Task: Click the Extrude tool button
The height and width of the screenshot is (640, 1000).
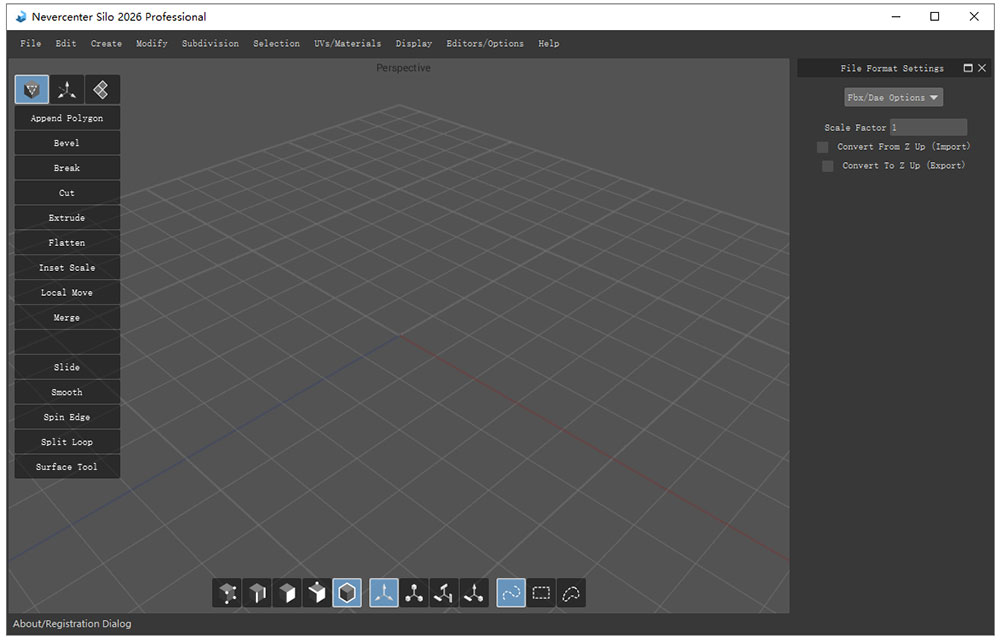Action: 67,218
